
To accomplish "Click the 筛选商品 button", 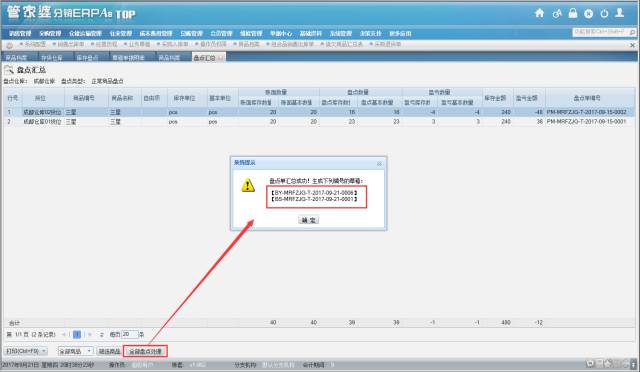I will tap(109, 351).
